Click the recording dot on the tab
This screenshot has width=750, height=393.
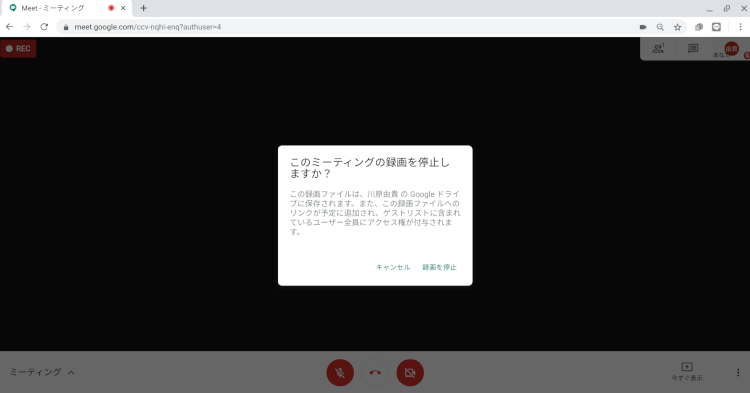coord(111,8)
